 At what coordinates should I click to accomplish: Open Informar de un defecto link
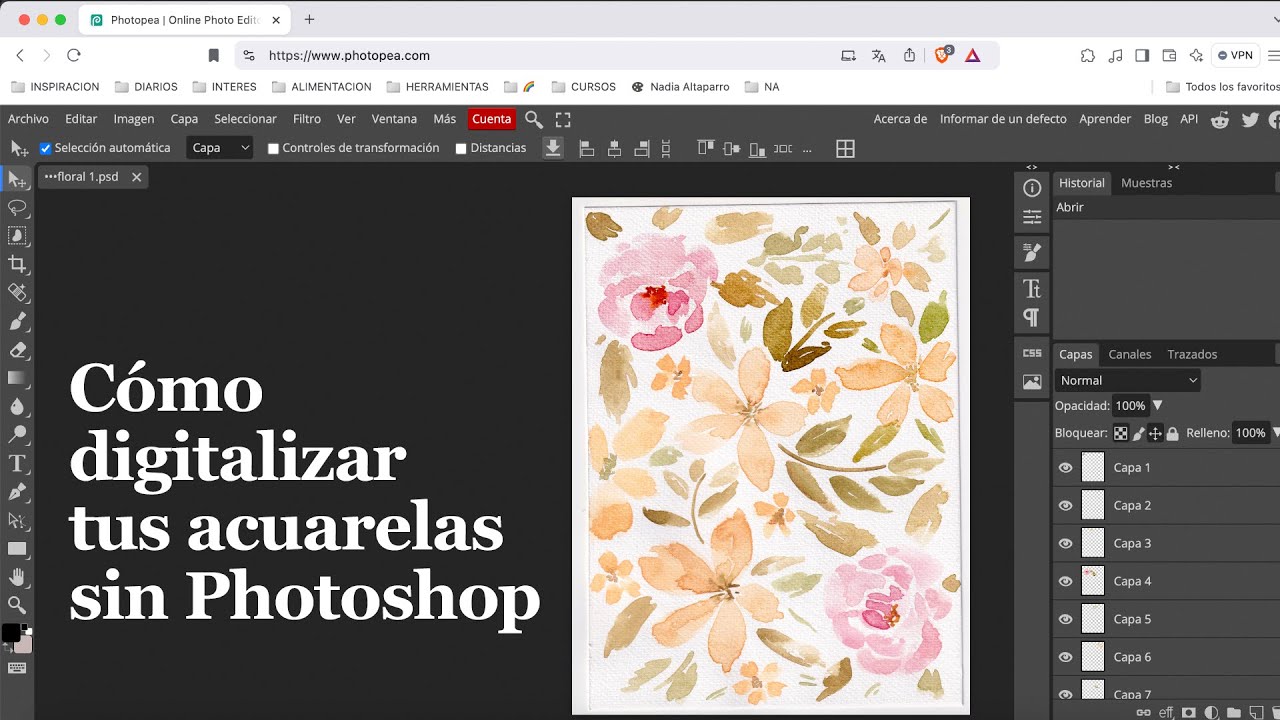tap(1003, 119)
